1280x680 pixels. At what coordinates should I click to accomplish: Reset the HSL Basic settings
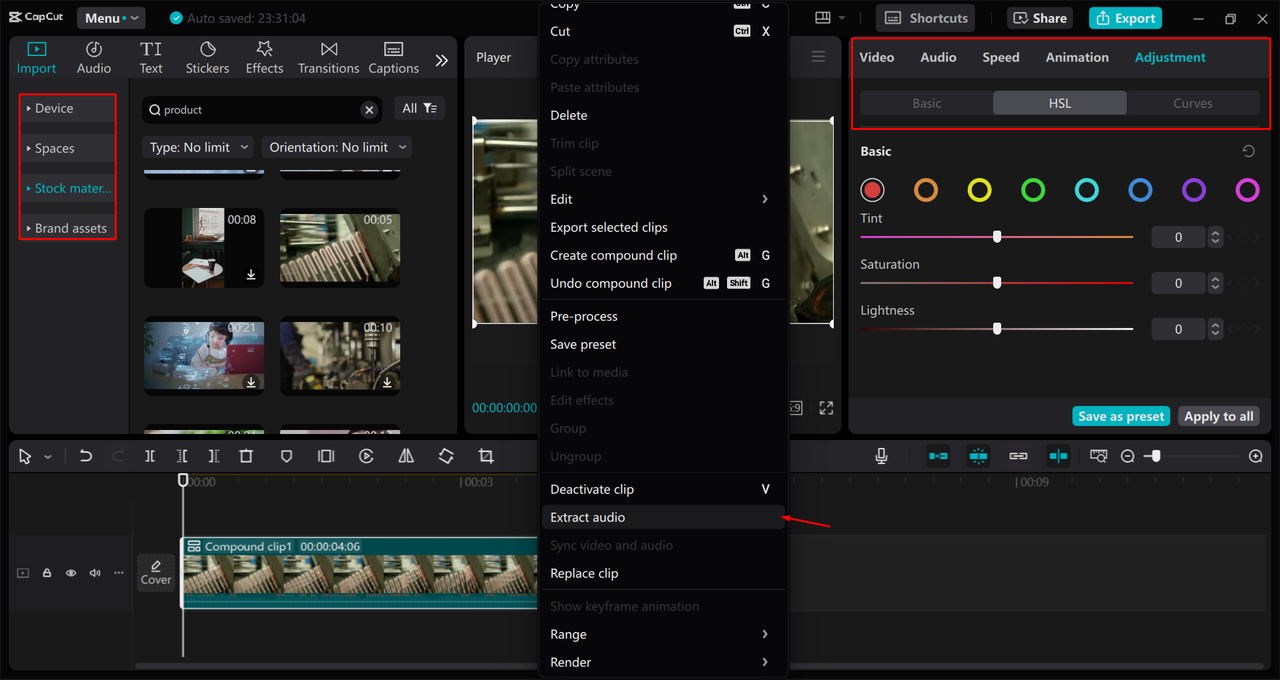tap(1249, 151)
